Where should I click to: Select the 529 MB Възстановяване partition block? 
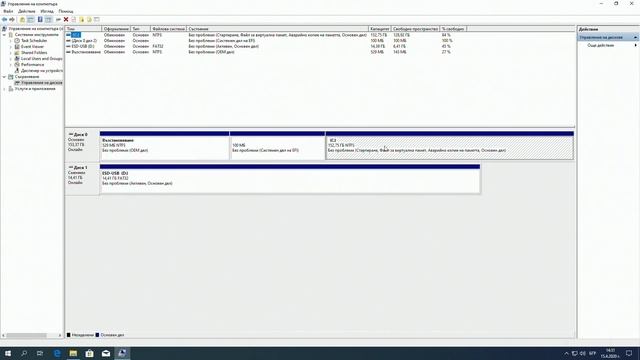click(x=164, y=146)
